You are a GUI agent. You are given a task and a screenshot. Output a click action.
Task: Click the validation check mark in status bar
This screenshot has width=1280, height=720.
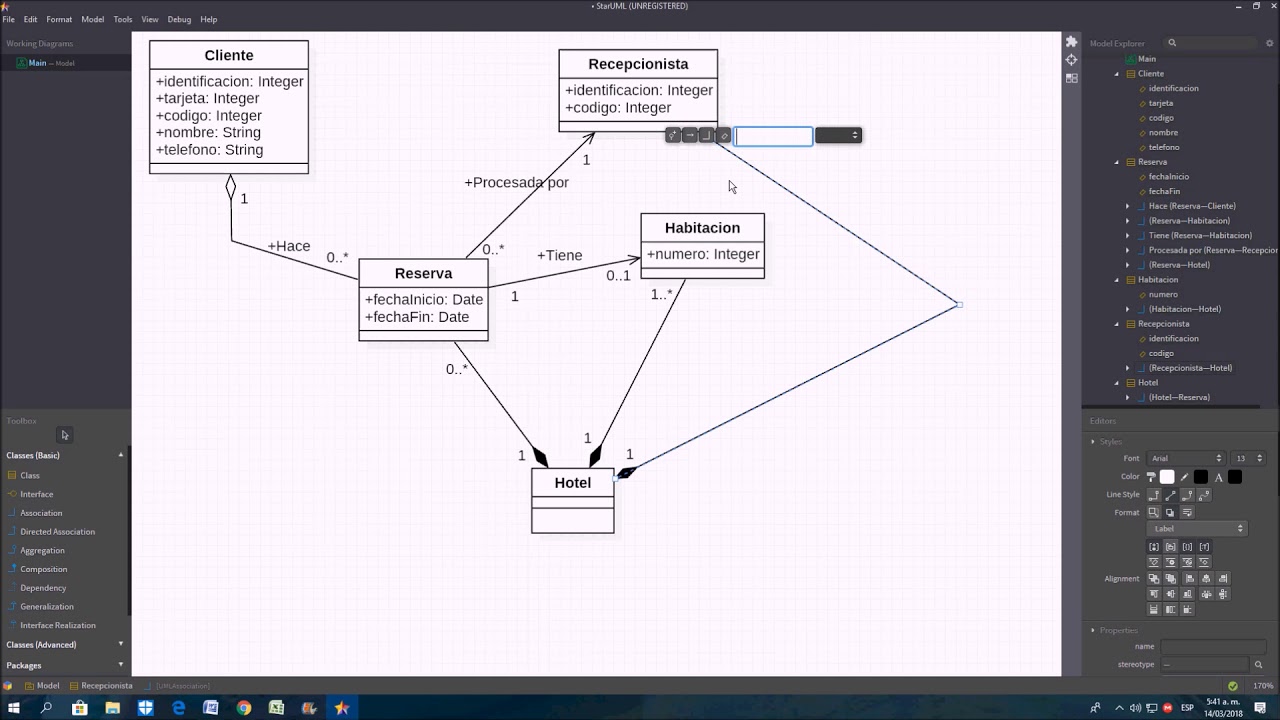click(1233, 686)
